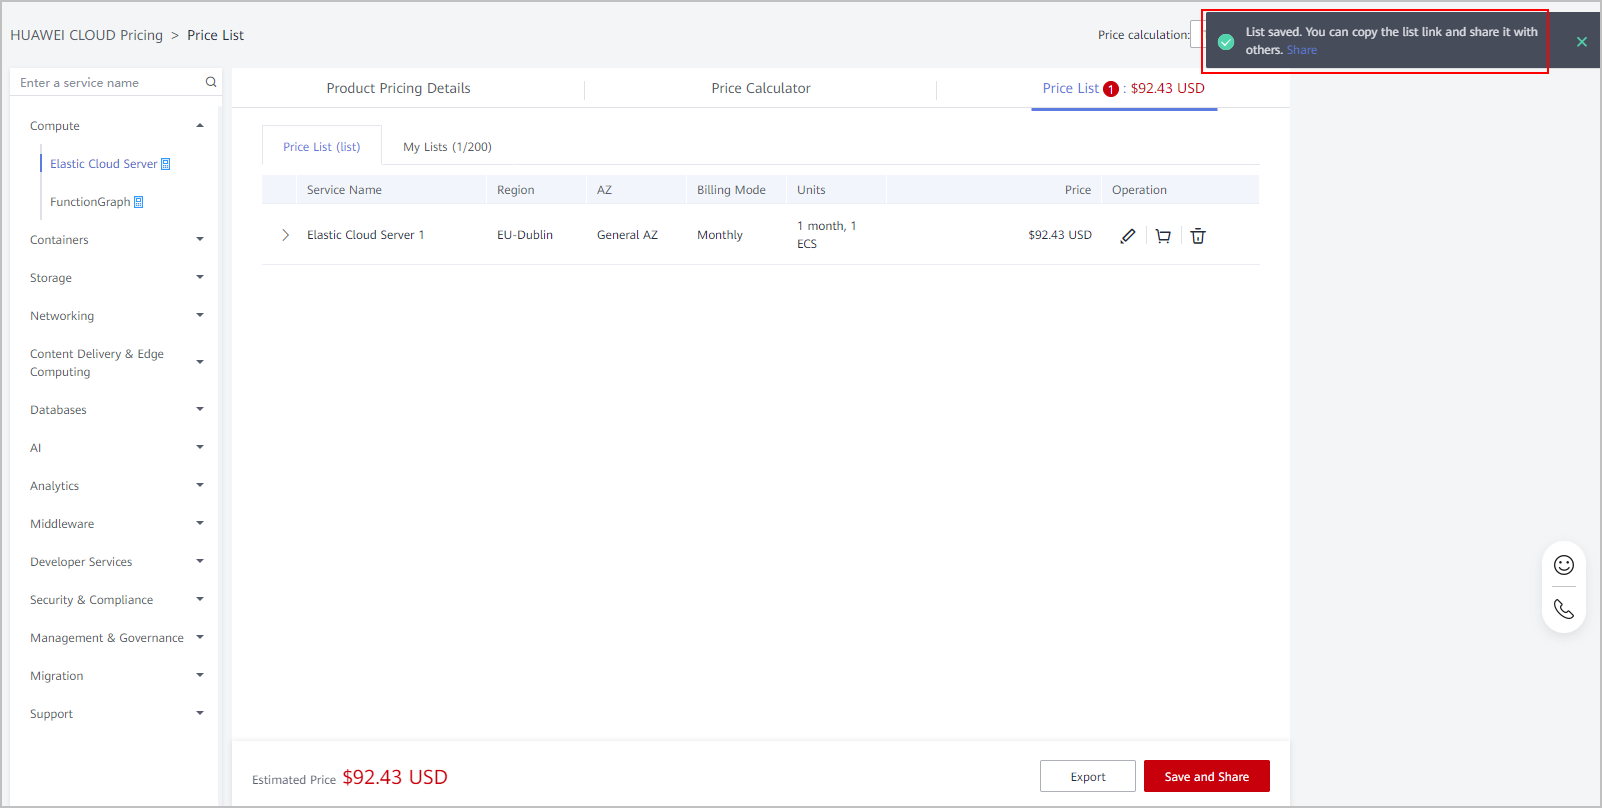Click the Price column header
Screen dimensions: 1602x808
tap(1078, 190)
